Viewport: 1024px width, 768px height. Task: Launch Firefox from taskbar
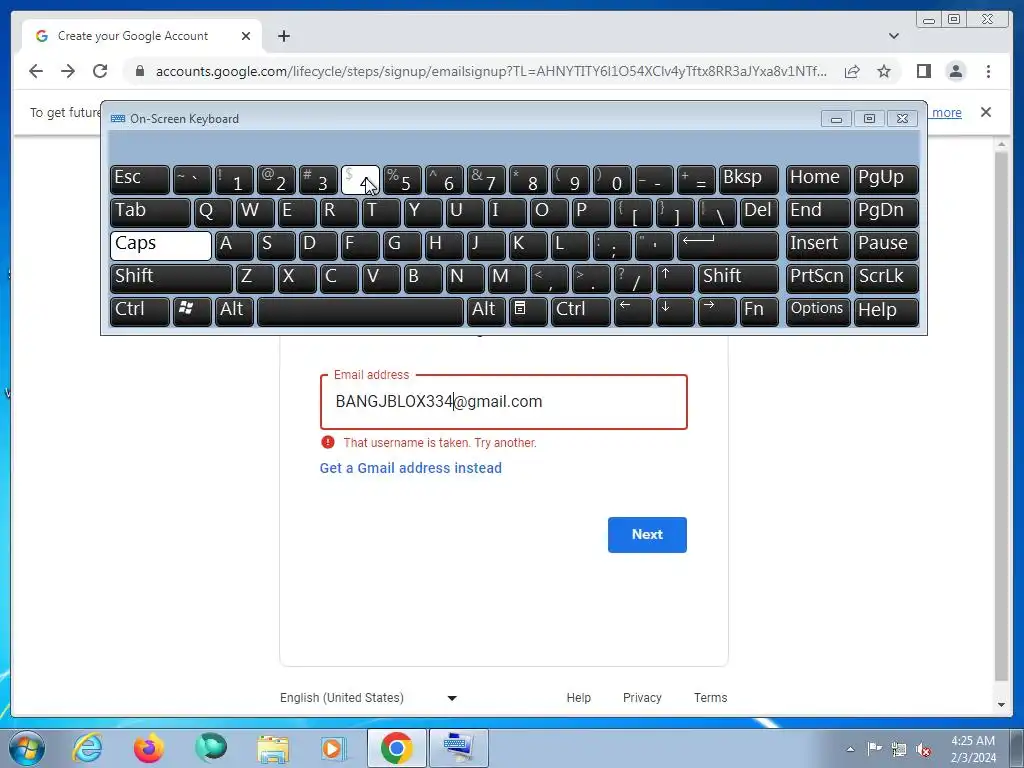[x=149, y=748]
